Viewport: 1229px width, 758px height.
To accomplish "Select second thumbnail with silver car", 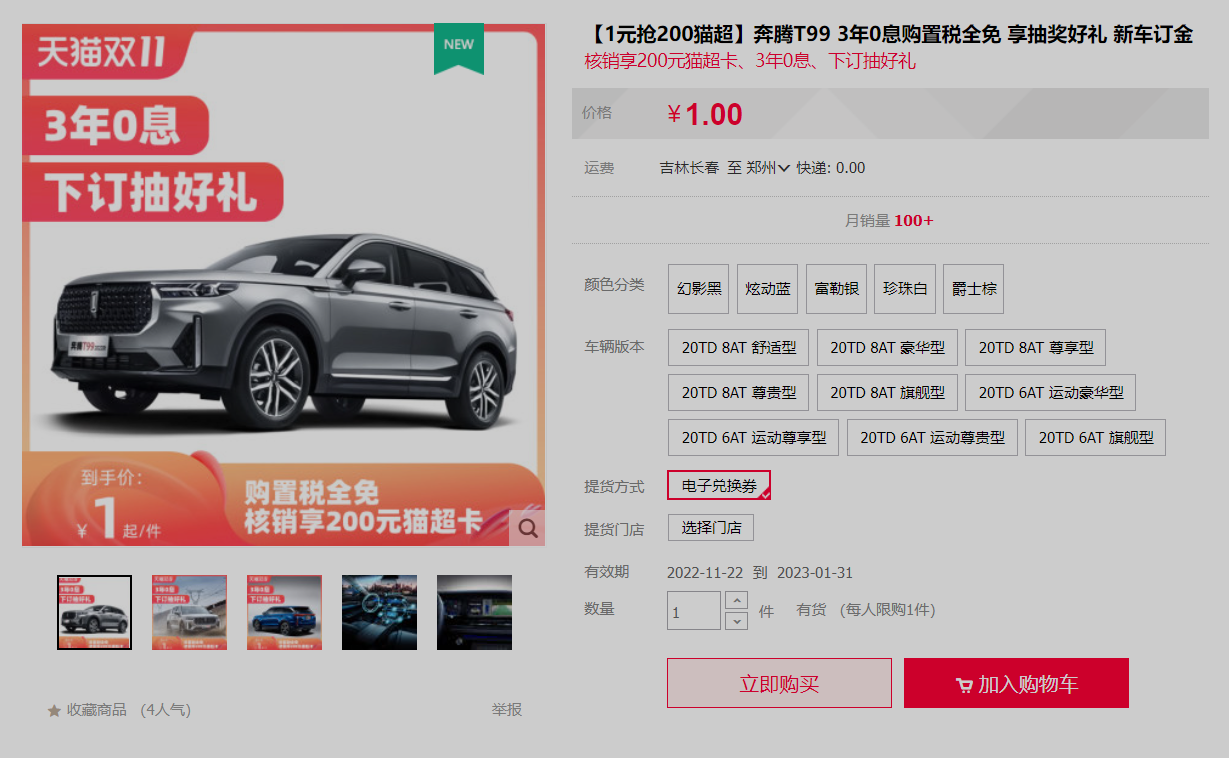I will 189,612.
